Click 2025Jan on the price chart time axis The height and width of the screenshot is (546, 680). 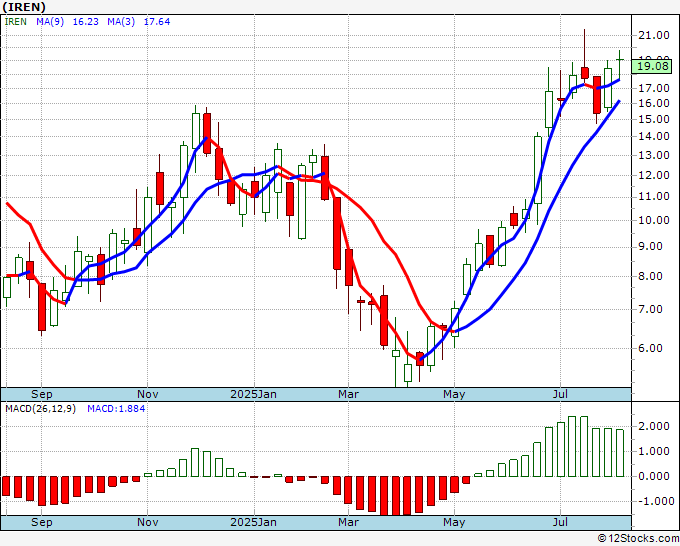coord(253,394)
